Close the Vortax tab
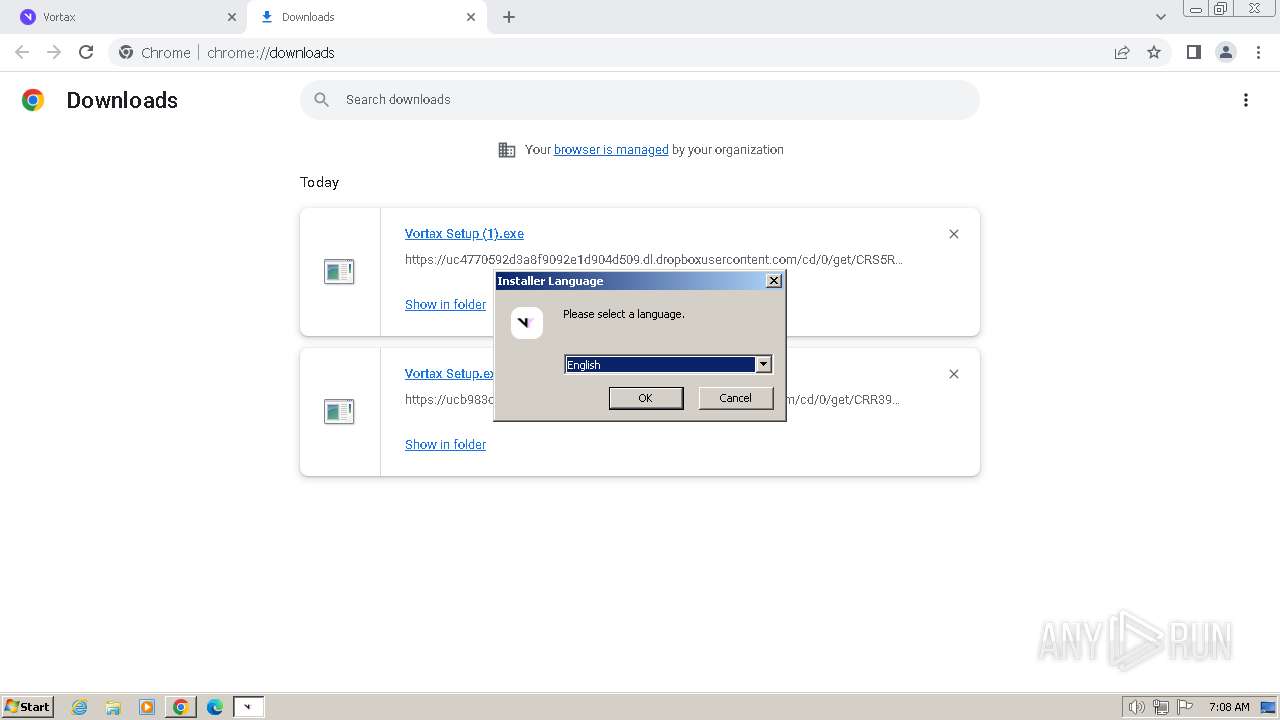 click(x=232, y=17)
